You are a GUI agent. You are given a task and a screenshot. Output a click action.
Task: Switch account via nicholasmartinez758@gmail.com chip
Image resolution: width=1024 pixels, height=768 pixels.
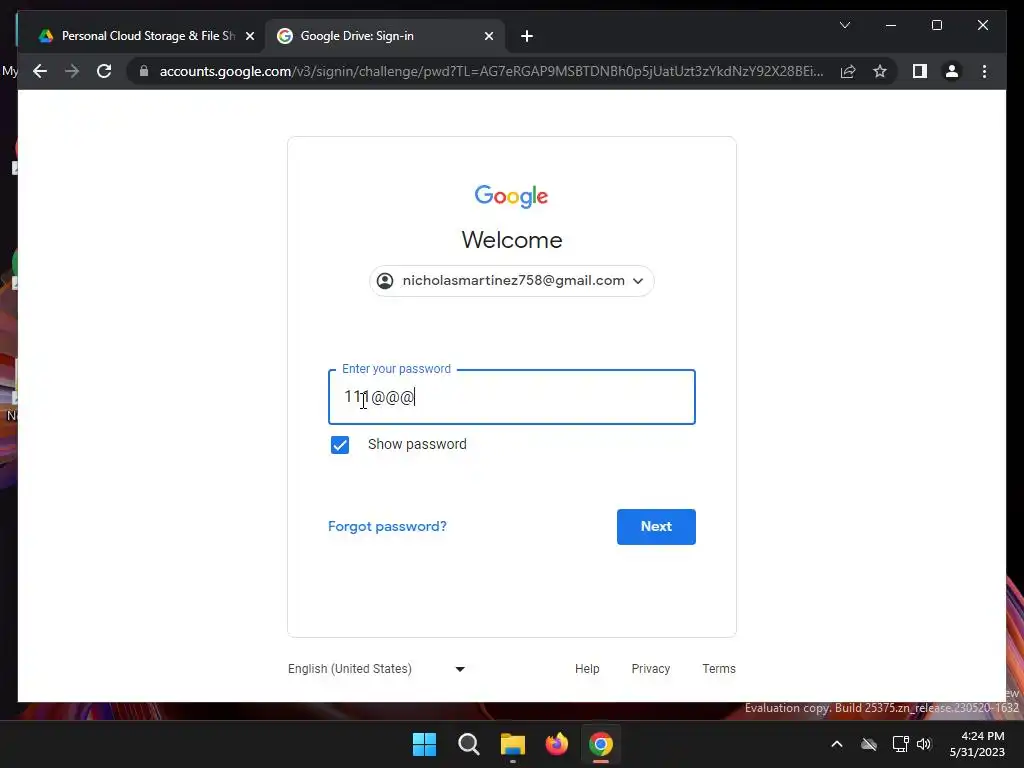pos(511,281)
